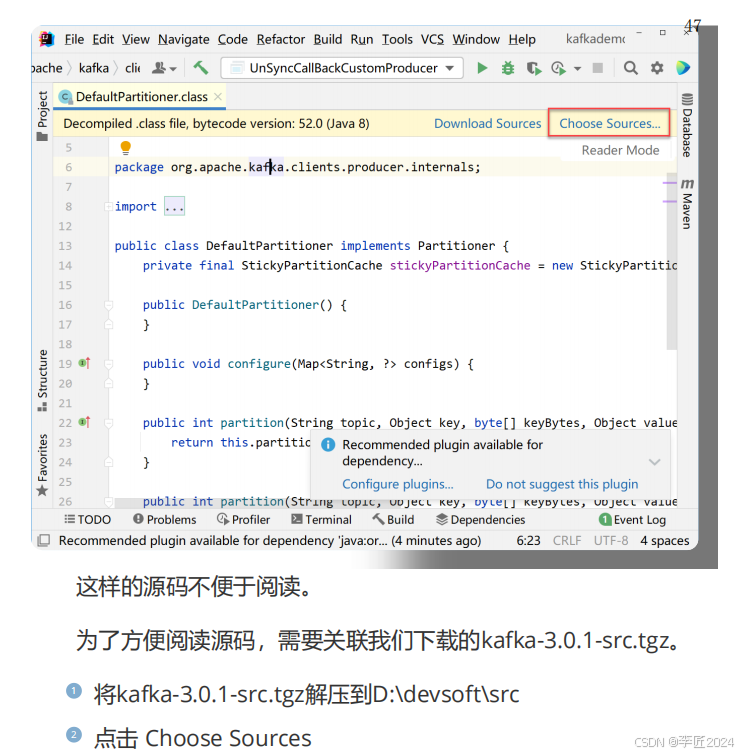Click the user account icon in toolbar
This screenshot has width=749, height=755.
[x=159, y=68]
